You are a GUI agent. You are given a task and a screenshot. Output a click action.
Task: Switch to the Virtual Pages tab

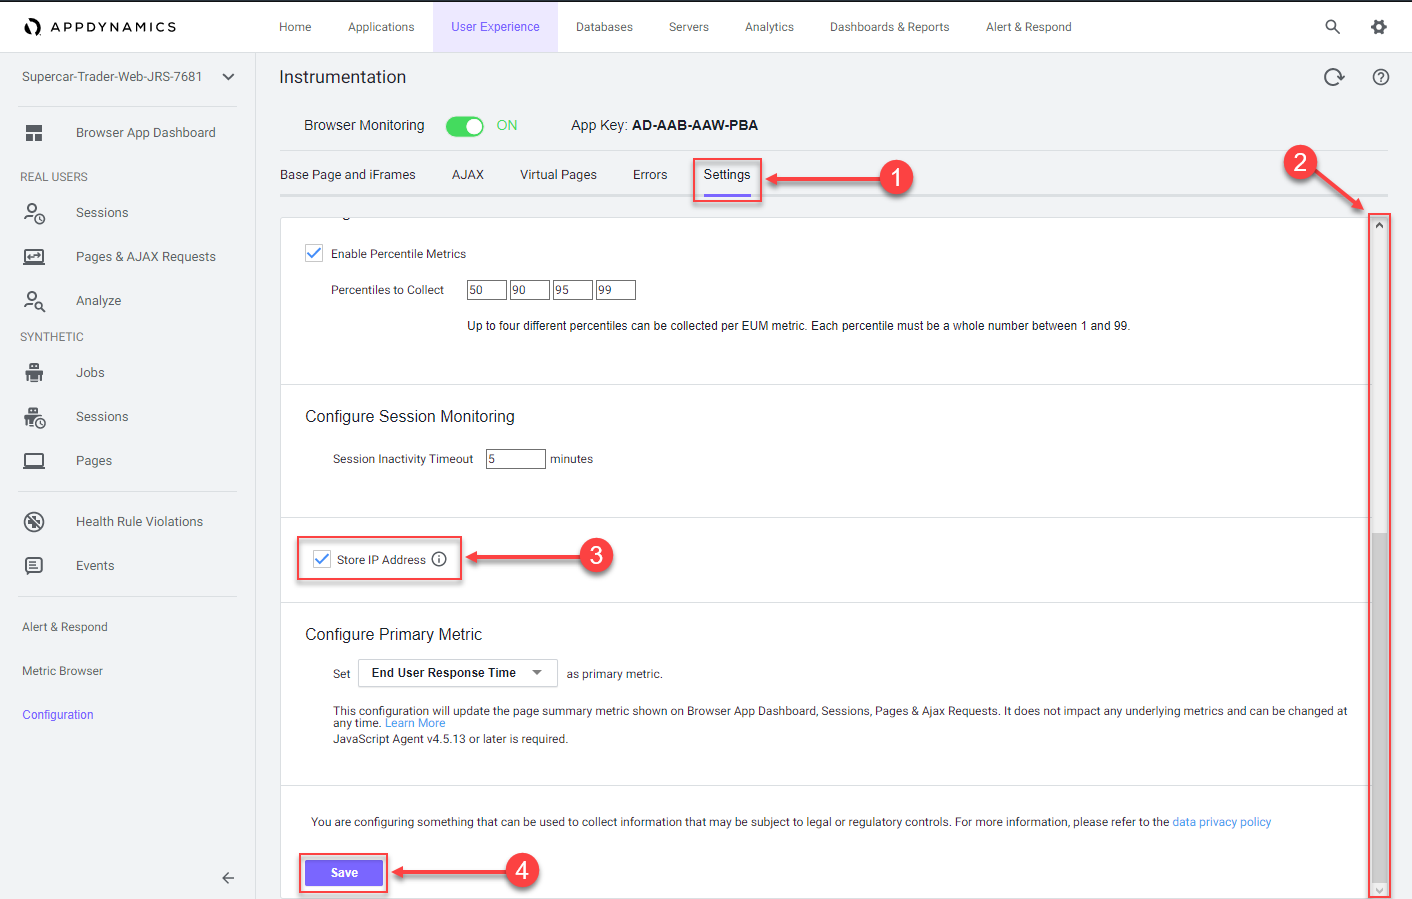point(558,175)
